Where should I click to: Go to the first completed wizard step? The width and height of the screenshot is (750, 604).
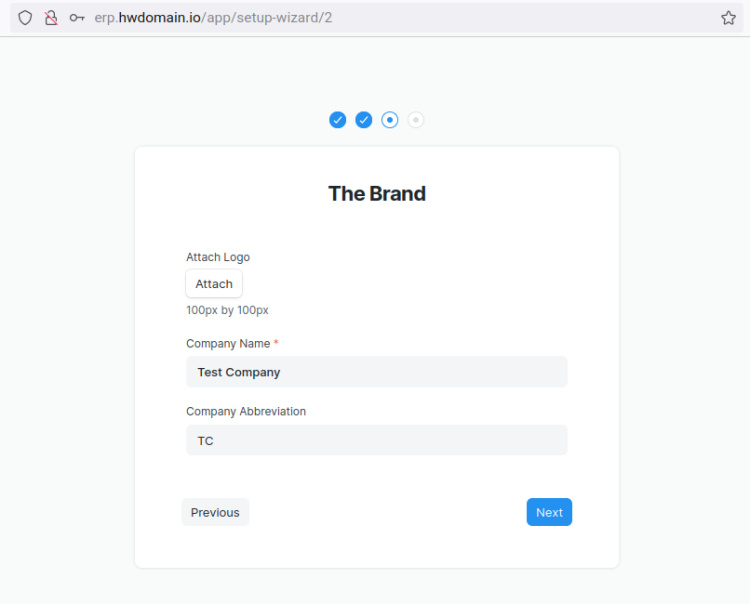[x=338, y=120]
